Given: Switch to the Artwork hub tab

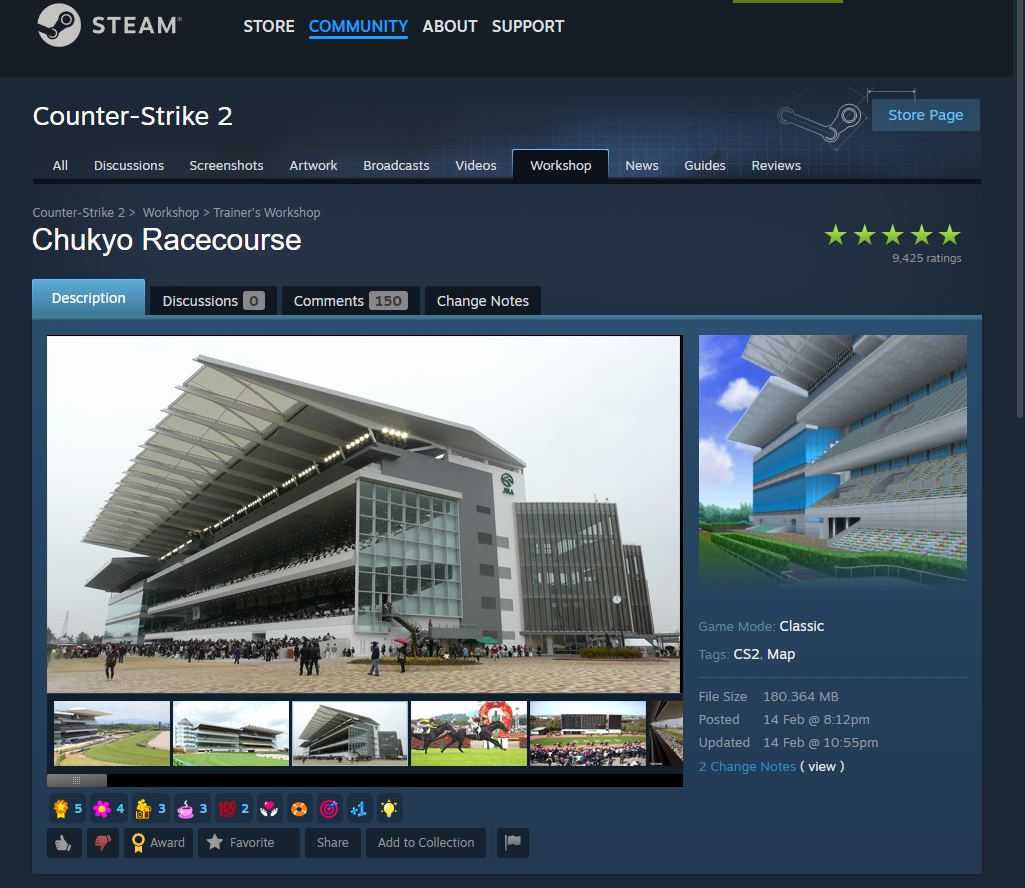Looking at the screenshot, I should (x=313, y=165).
